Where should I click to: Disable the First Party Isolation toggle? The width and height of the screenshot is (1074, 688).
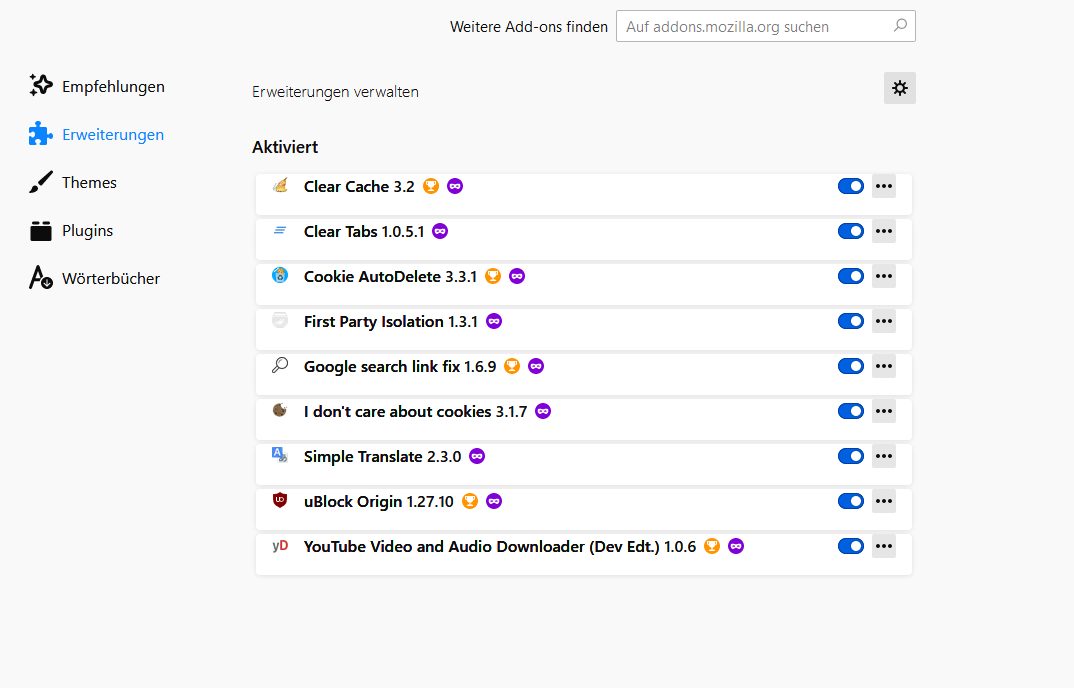[x=851, y=321]
